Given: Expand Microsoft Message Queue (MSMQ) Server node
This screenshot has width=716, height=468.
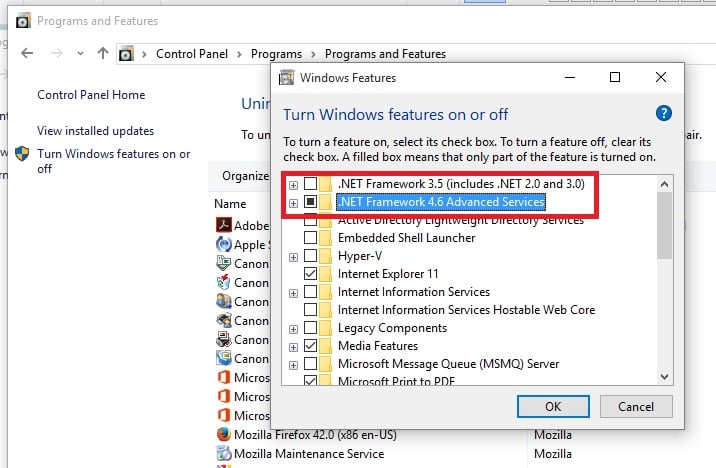Looking at the screenshot, I should coord(293,366).
